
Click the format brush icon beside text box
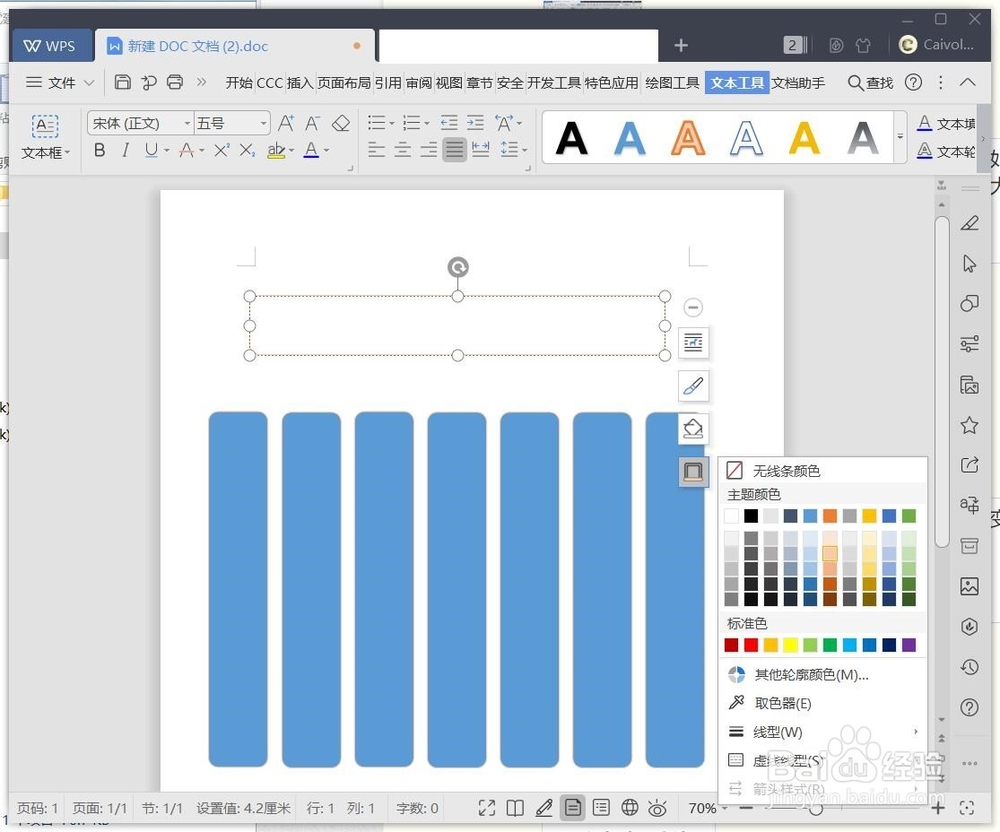click(693, 386)
